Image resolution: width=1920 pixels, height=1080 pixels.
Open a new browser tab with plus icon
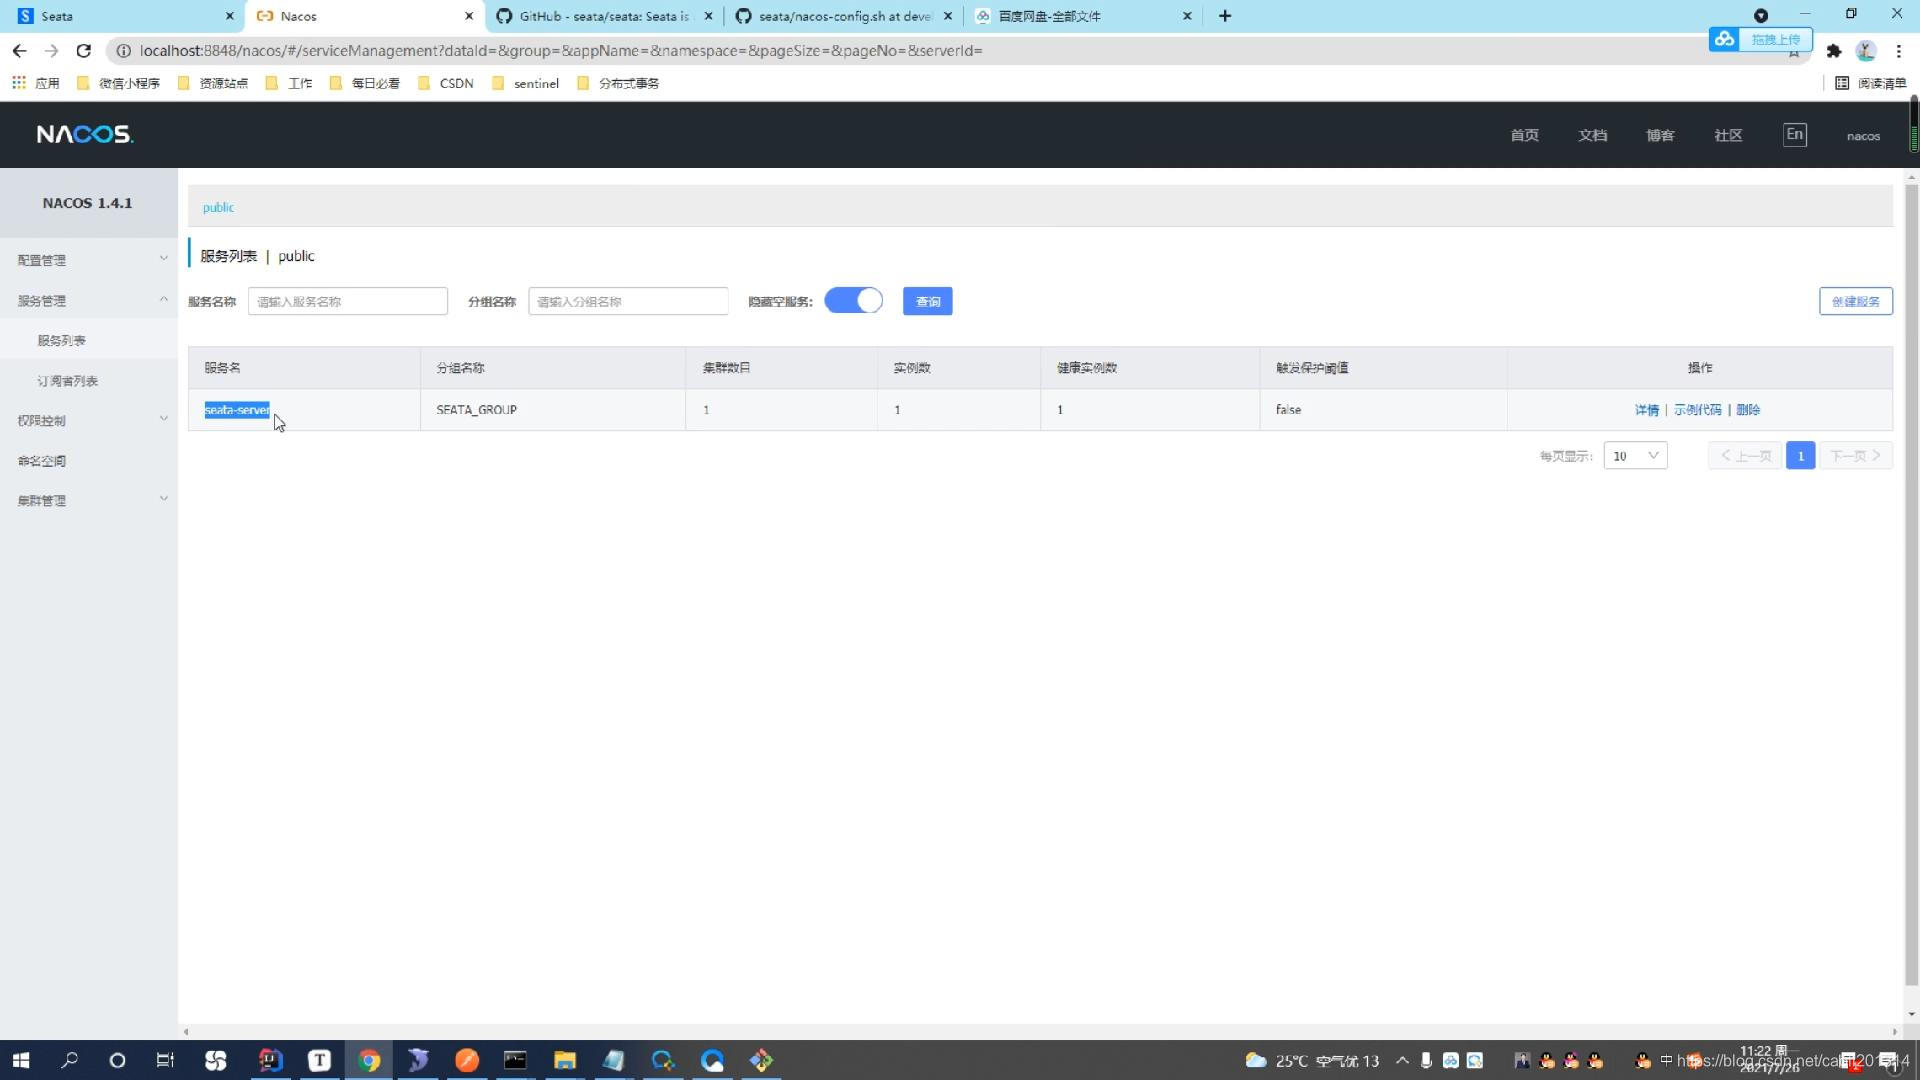(x=1224, y=16)
